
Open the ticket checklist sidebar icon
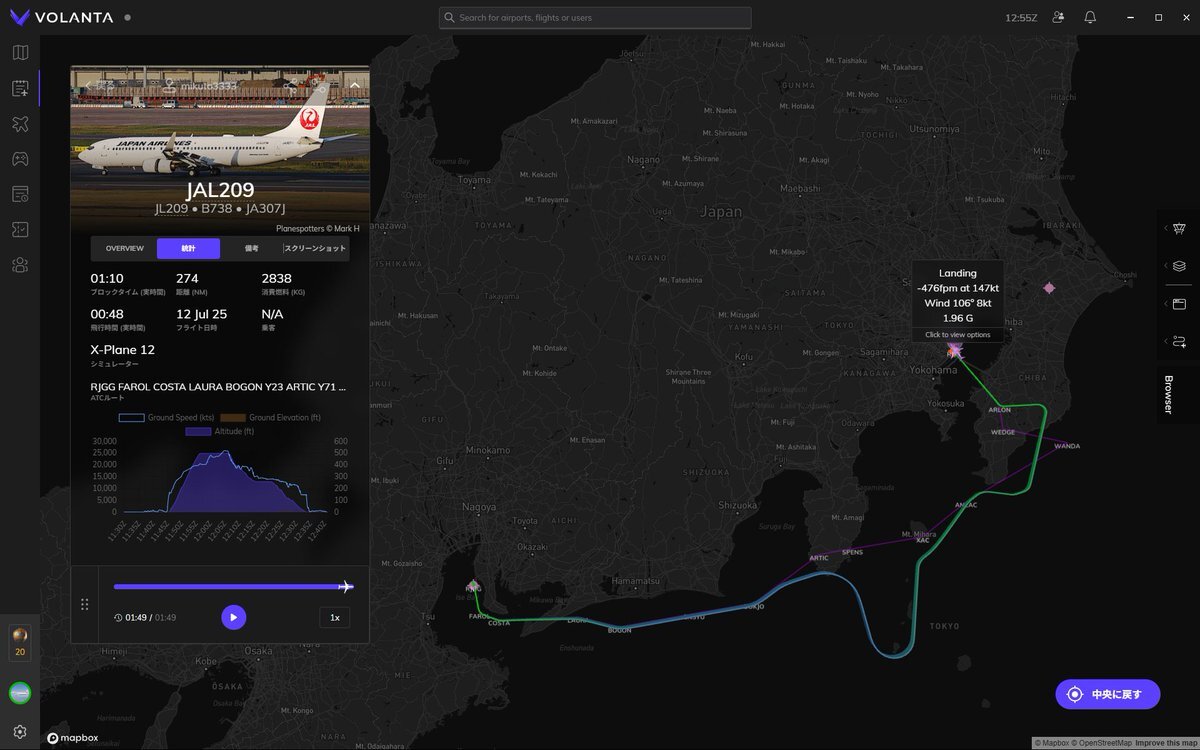pyautogui.click(x=20, y=229)
